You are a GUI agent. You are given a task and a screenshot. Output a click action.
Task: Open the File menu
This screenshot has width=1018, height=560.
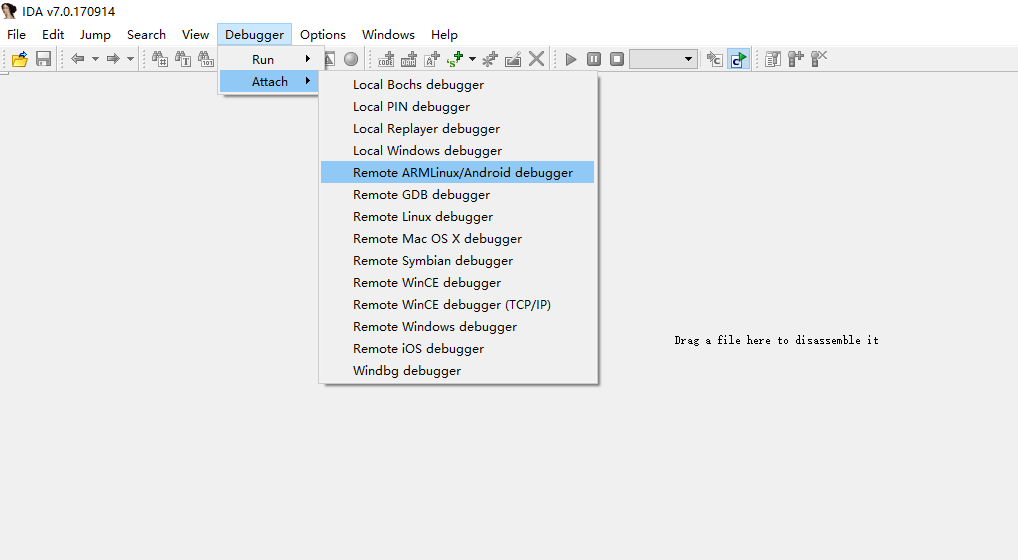(16, 34)
